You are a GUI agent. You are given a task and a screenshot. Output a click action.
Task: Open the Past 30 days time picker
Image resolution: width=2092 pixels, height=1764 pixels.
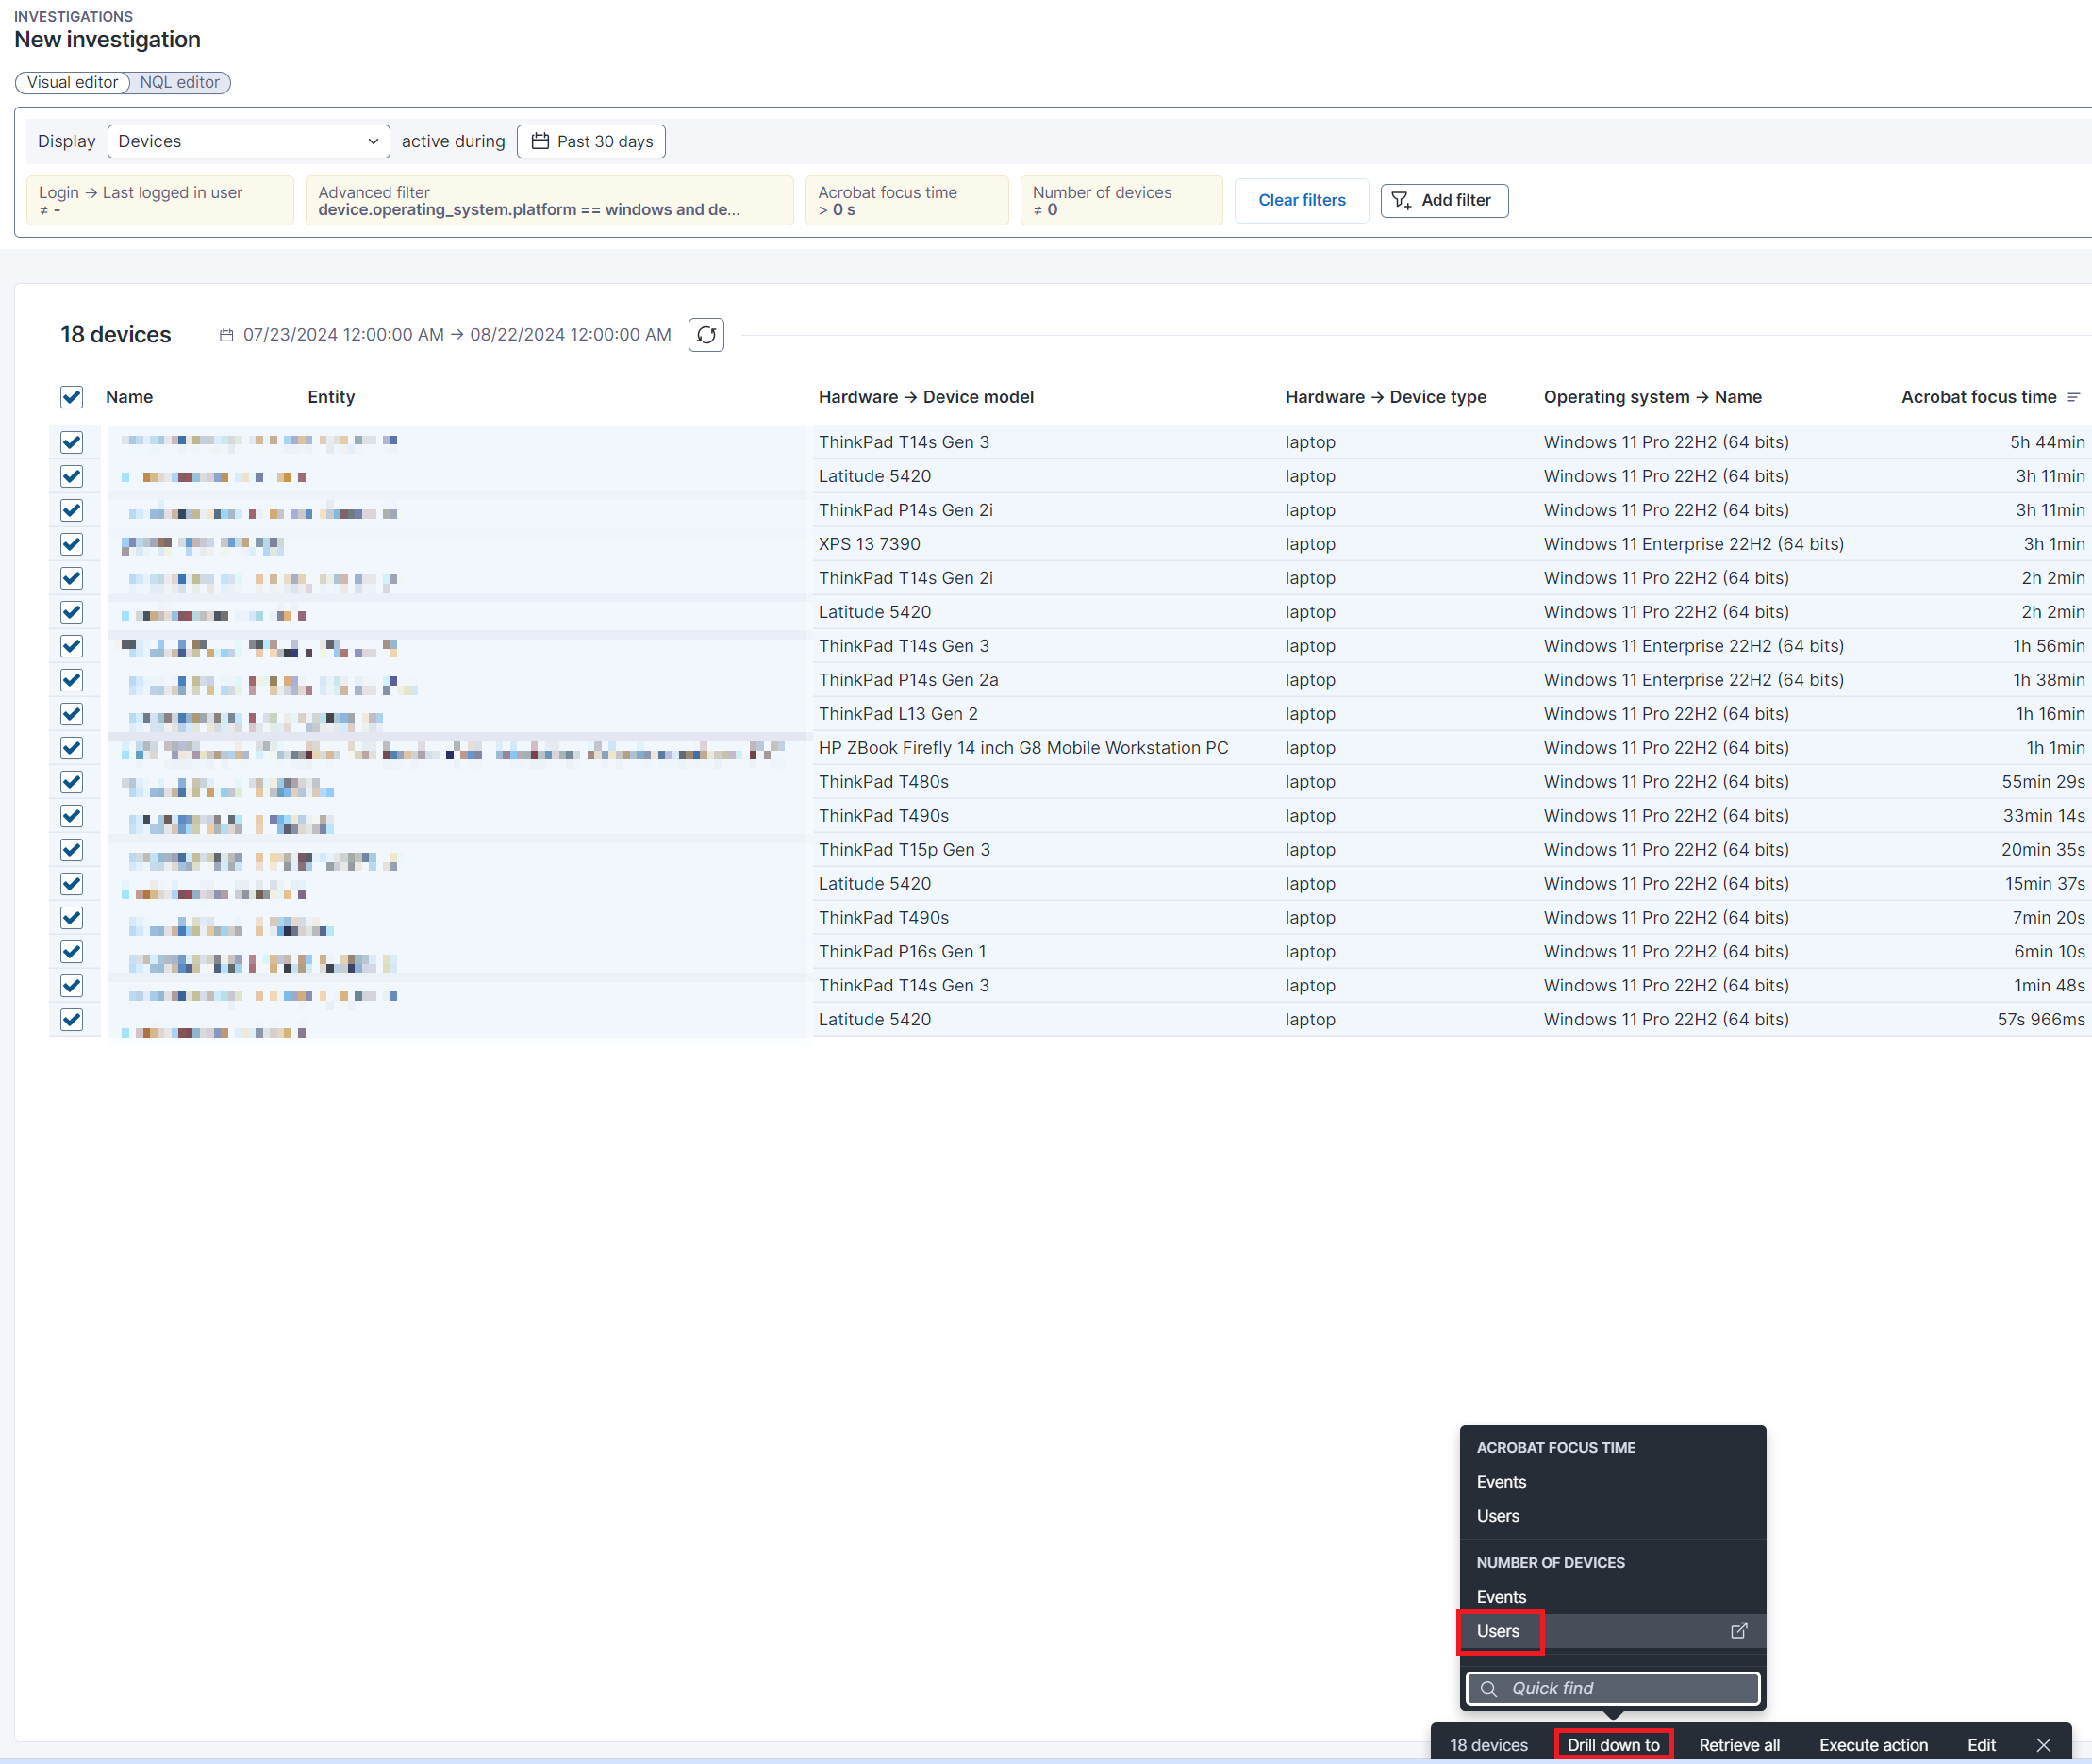click(591, 141)
